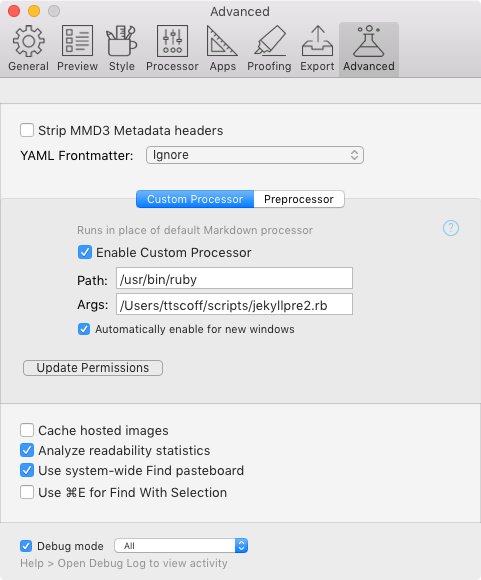Image resolution: width=481 pixels, height=580 pixels.
Task: Click the Update Permissions button
Action: (93, 368)
